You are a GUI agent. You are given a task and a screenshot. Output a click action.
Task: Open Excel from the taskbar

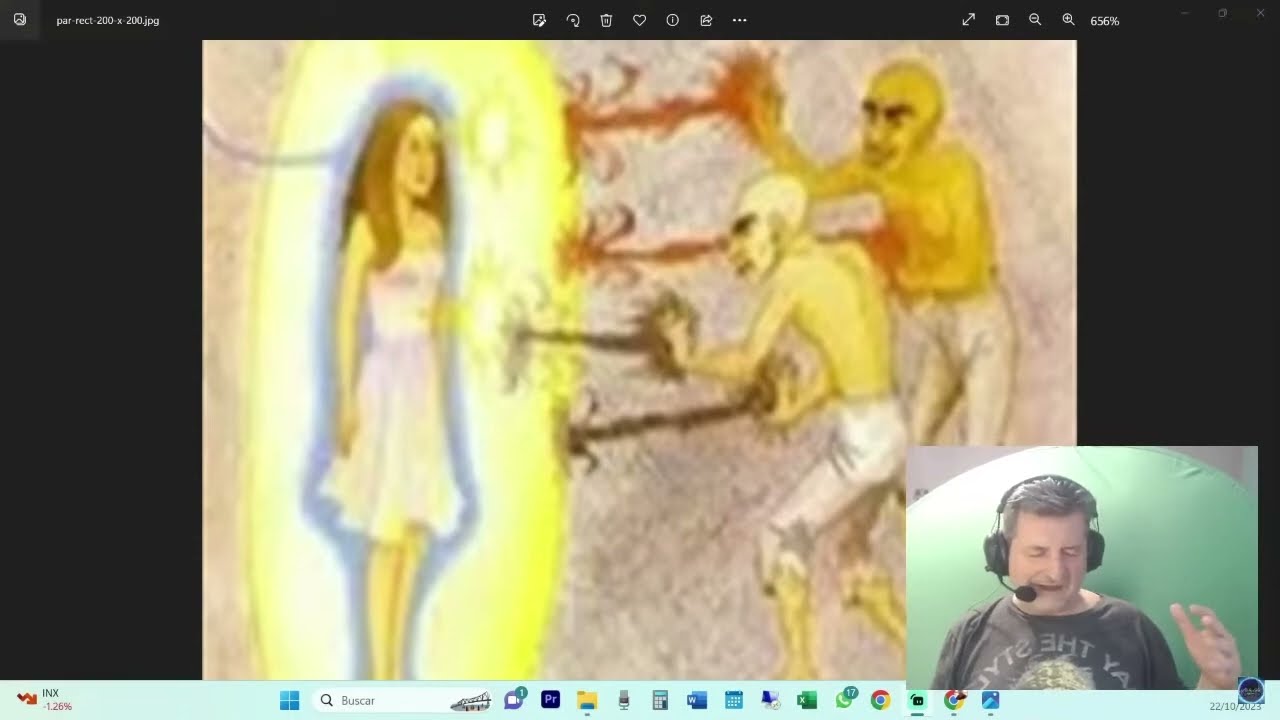[x=807, y=700]
